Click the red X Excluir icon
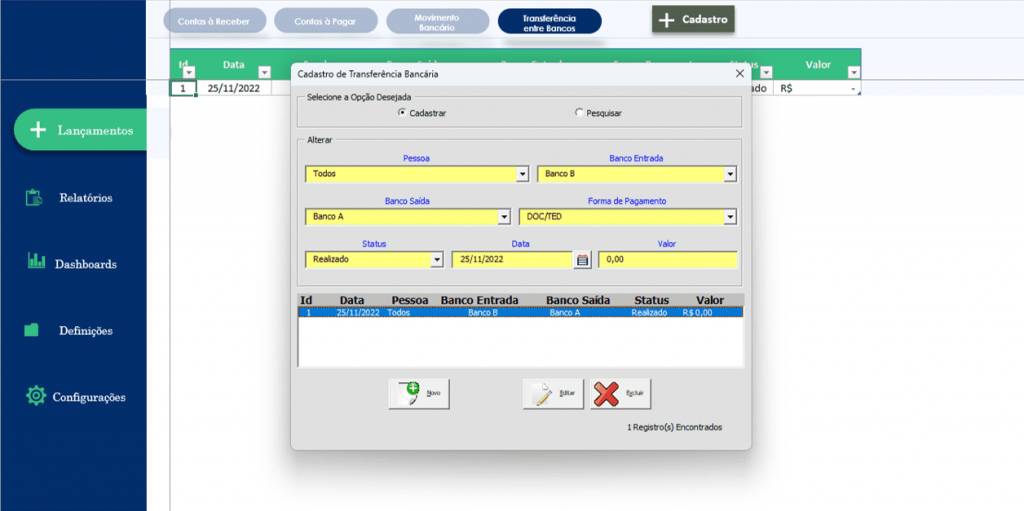1024x511 pixels. [x=606, y=394]
